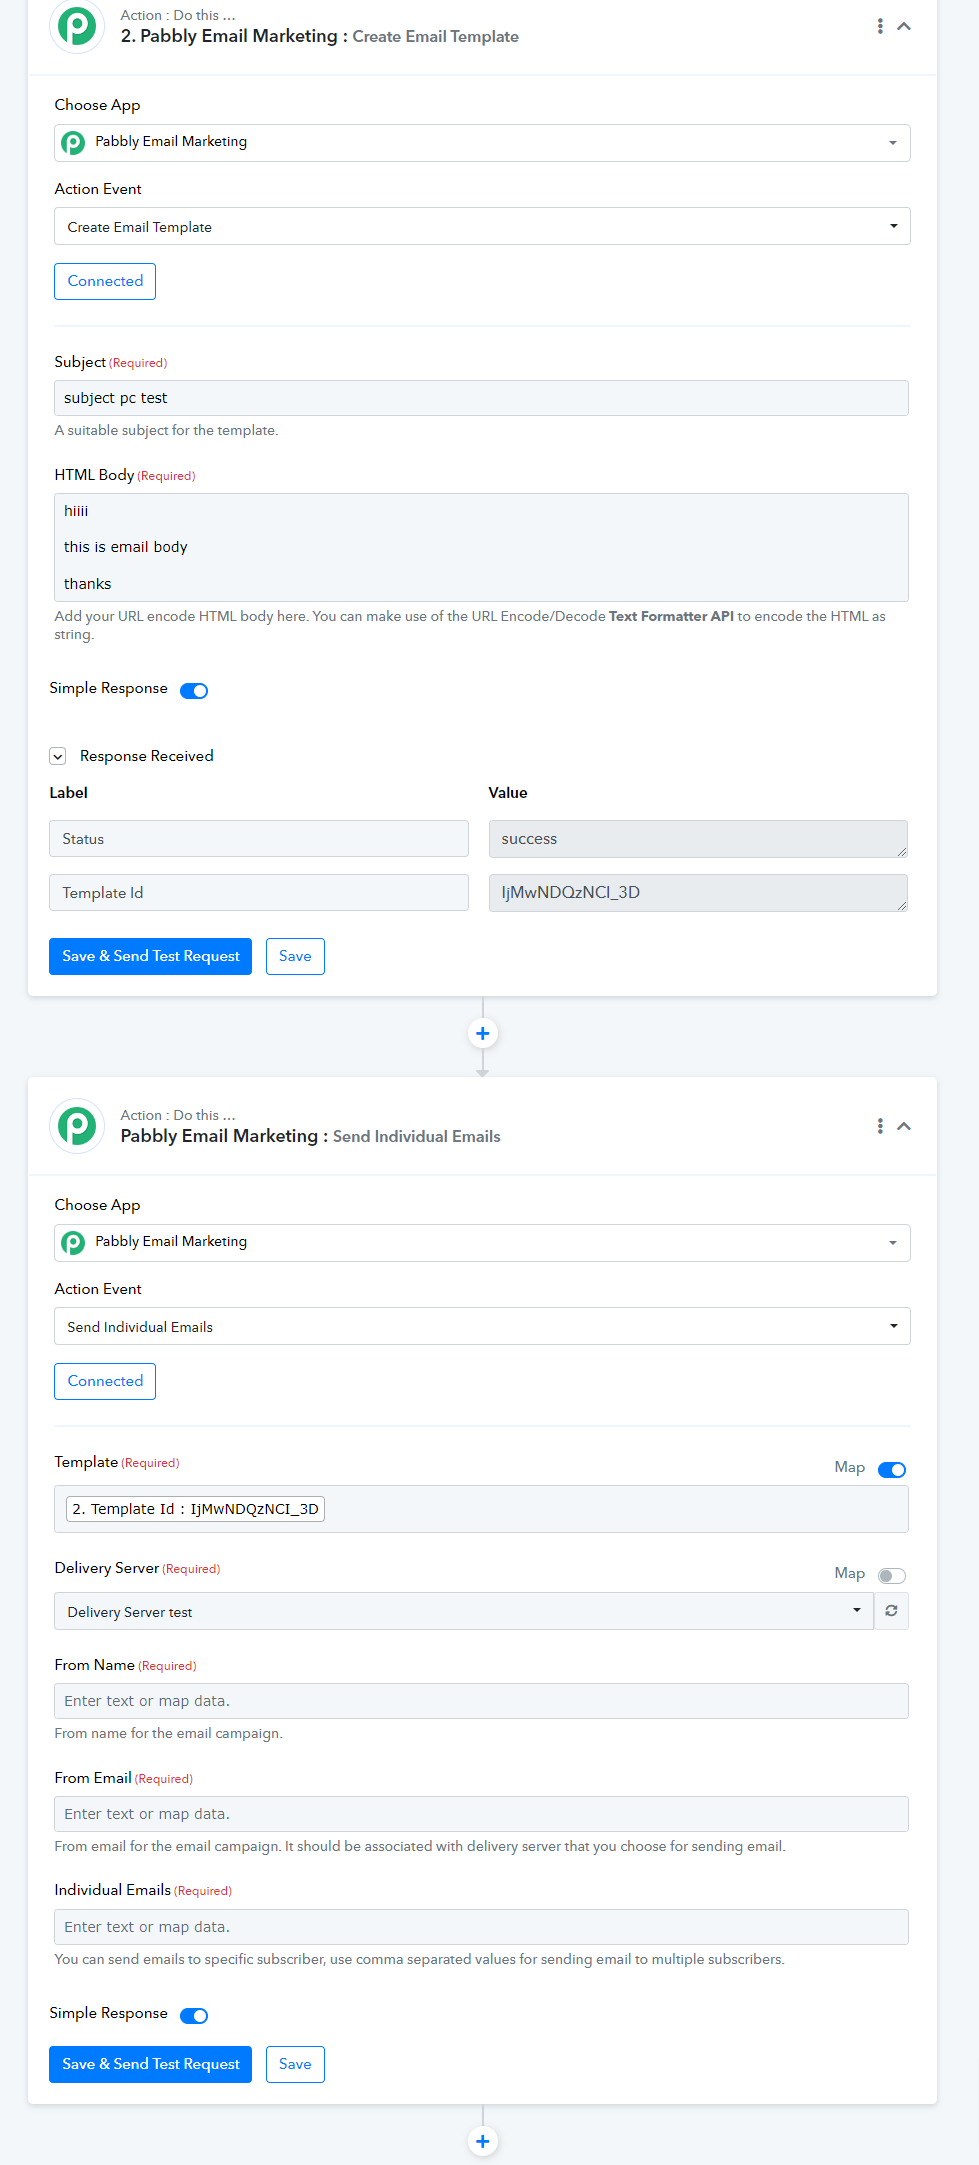The width and height of the screenshot is (979, 2165).
Task: Click the Status label field
Action: [259, 839]
